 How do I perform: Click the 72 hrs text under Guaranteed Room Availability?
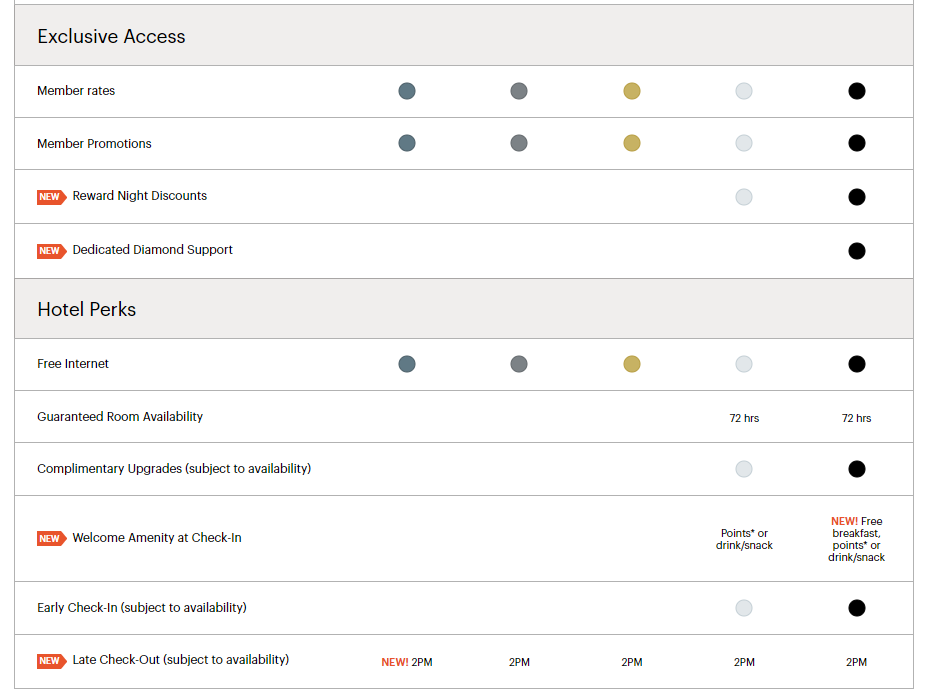(x=744, y=417)
